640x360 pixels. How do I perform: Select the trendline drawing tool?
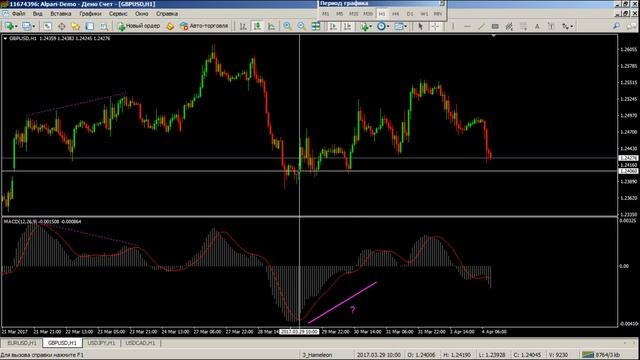[x=482, y=26]
